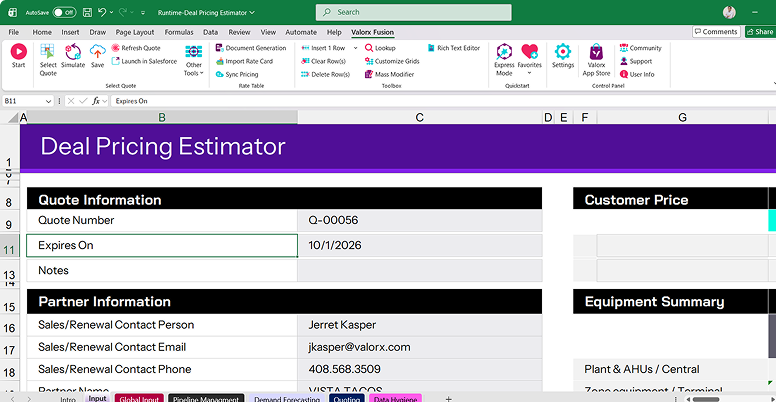Open Data Hygiene sheet tab
This screenshot has height=402, width=776.
[395, 399]
